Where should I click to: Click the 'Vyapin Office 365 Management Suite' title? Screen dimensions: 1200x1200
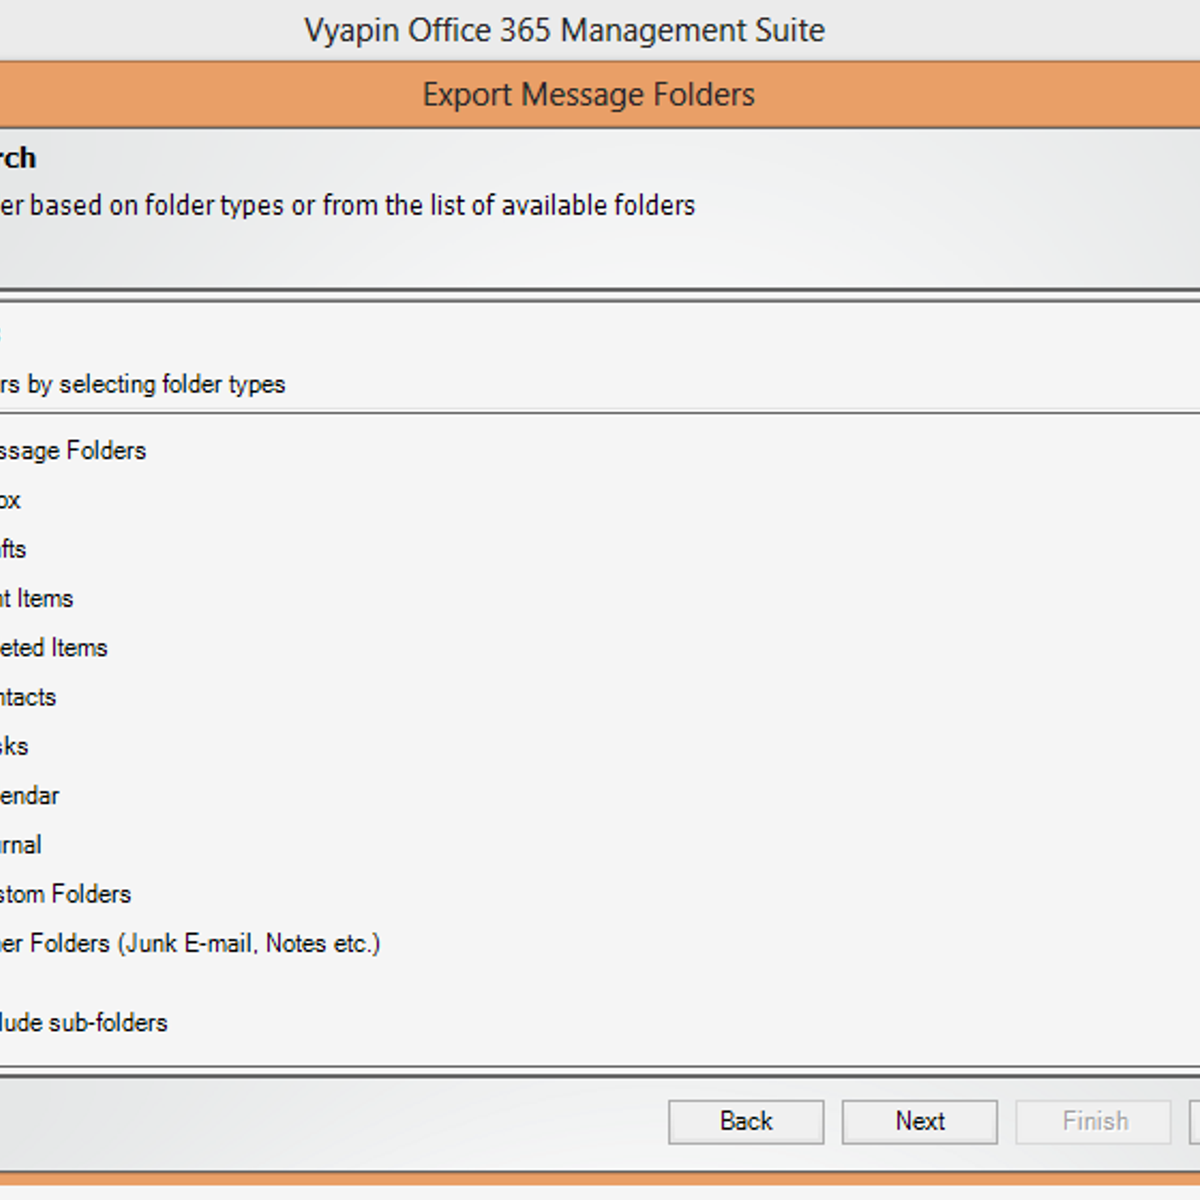(x=565, y=31)
